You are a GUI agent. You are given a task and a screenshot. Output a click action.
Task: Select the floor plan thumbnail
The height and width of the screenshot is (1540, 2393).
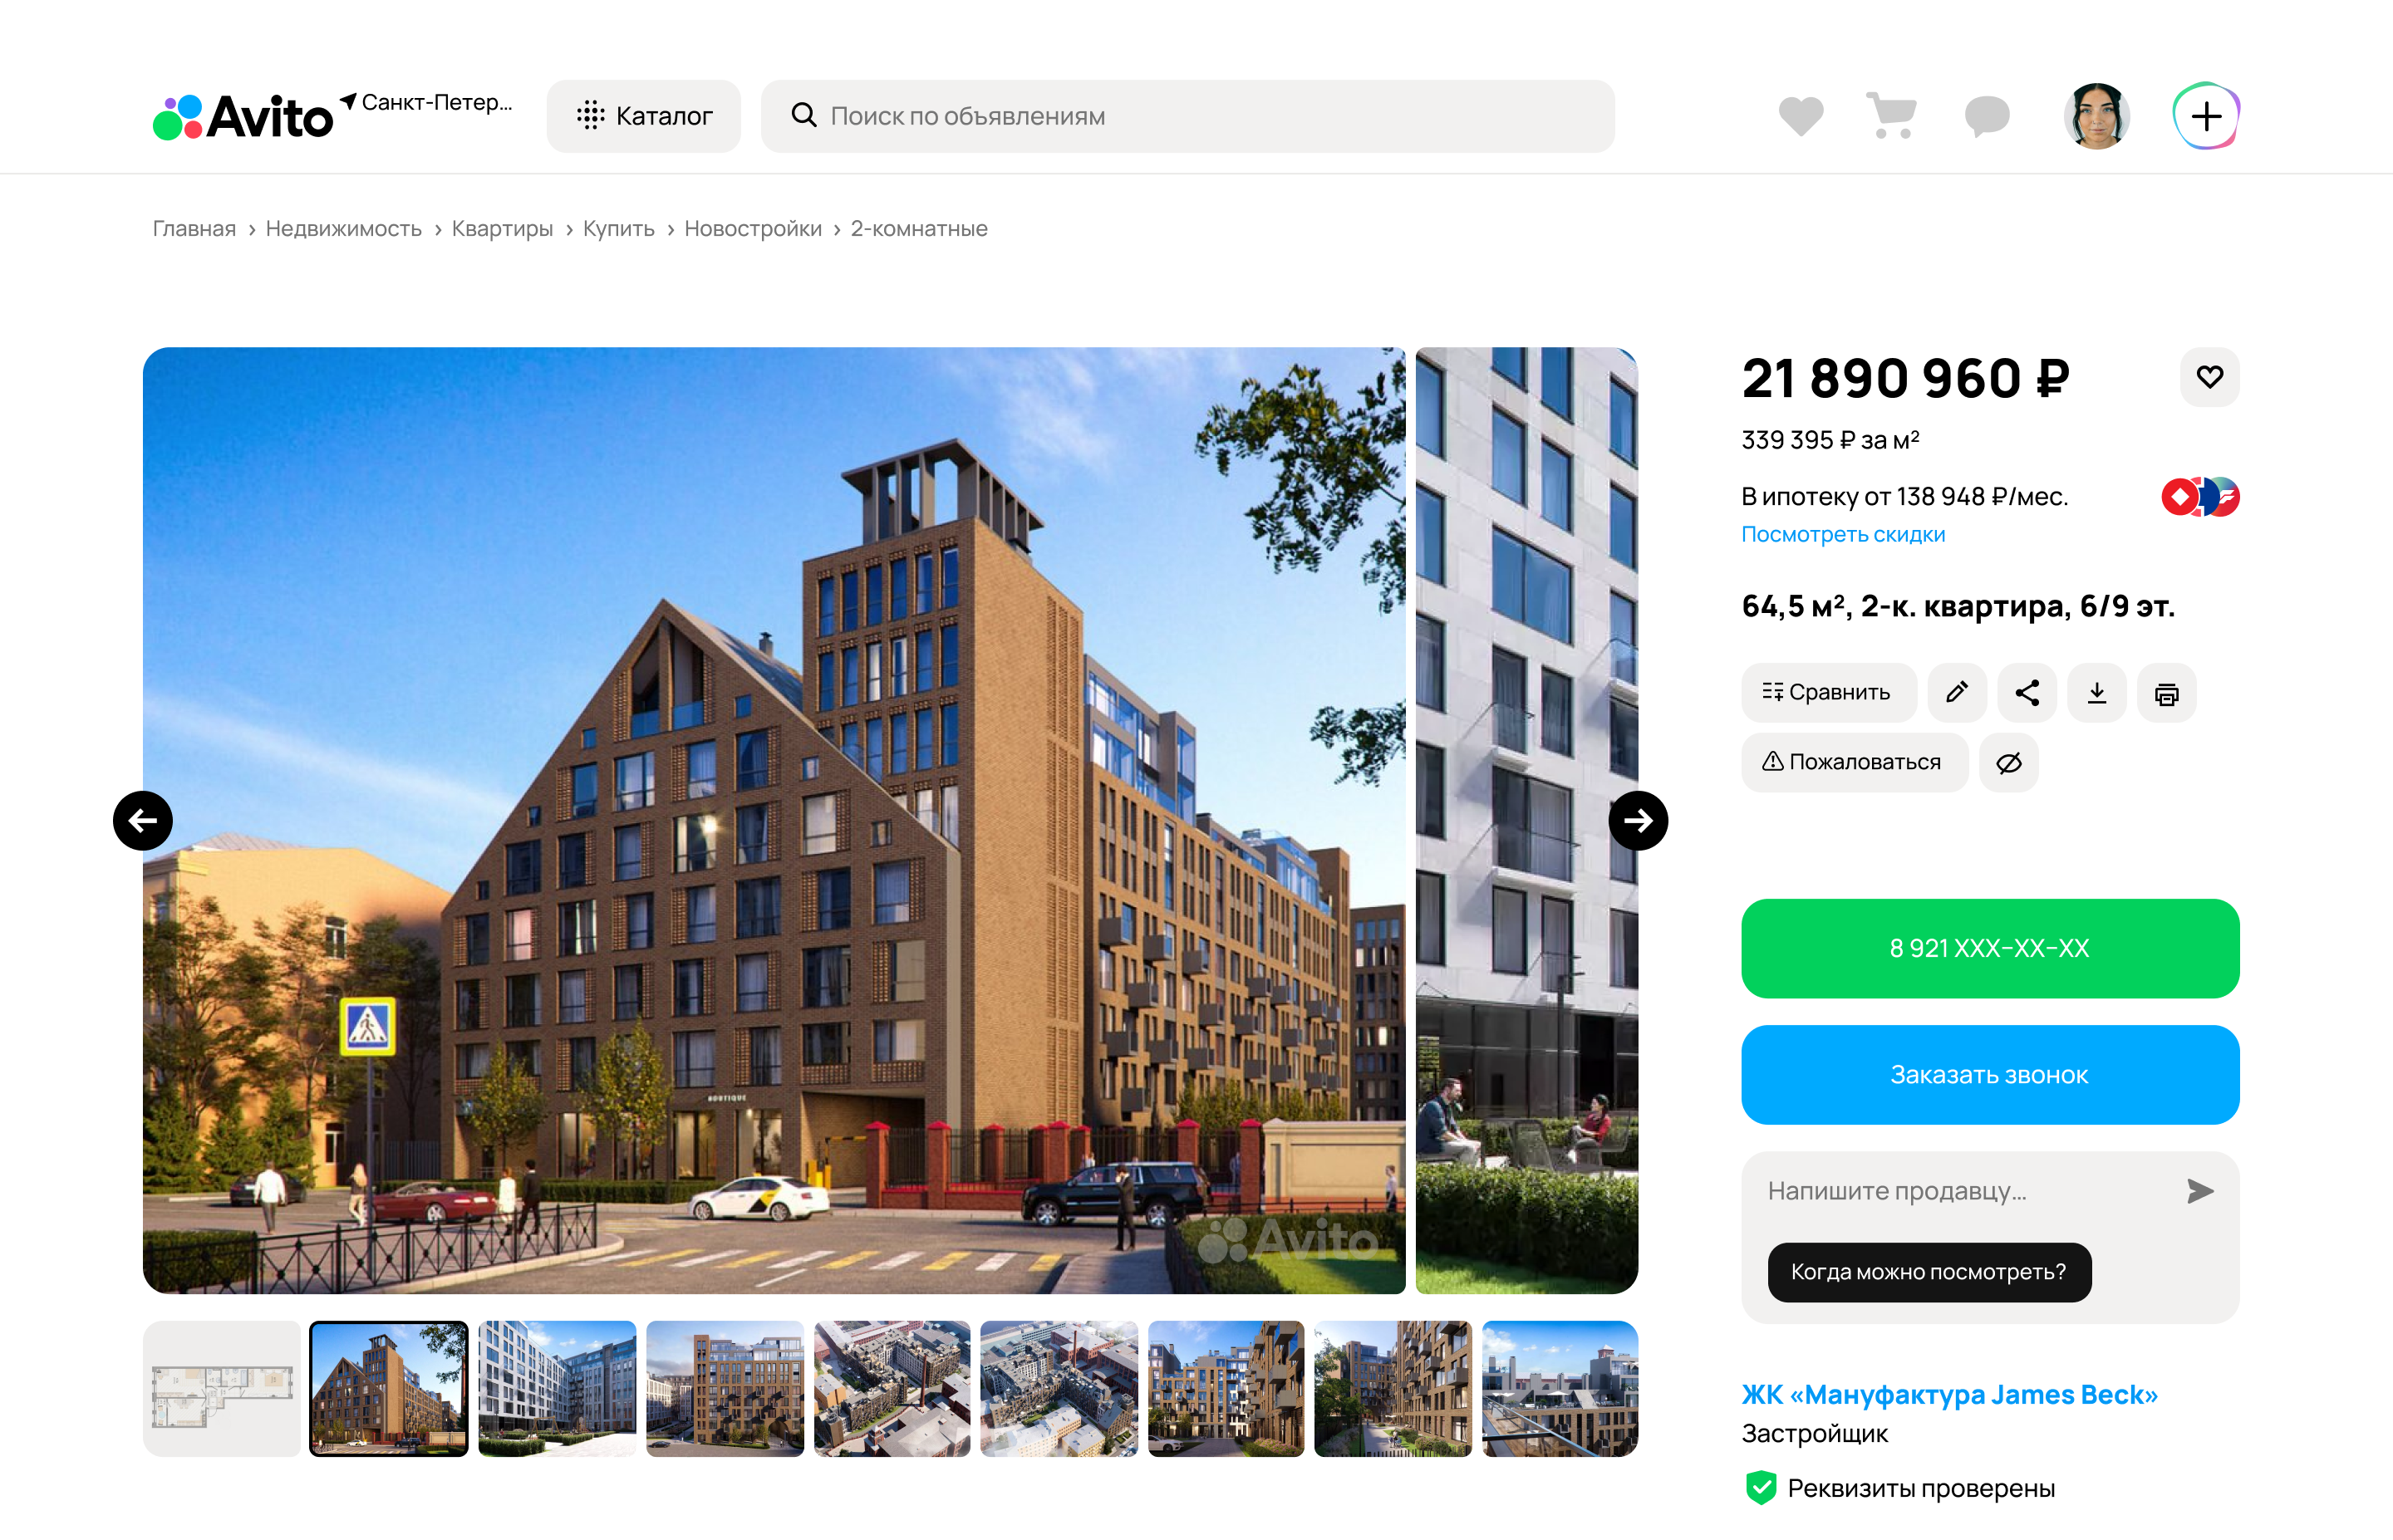(221, 1388)
